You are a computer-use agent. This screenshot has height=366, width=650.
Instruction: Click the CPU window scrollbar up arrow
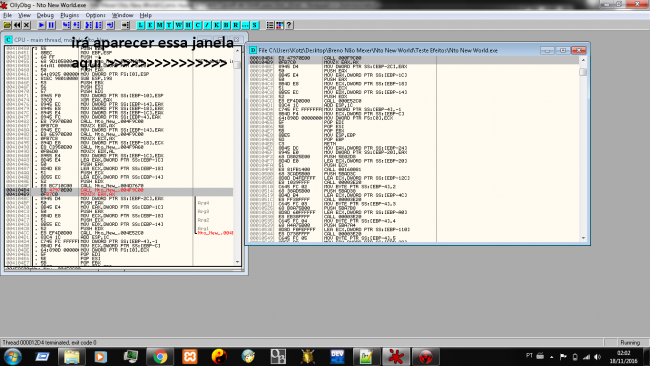(238, 51)
